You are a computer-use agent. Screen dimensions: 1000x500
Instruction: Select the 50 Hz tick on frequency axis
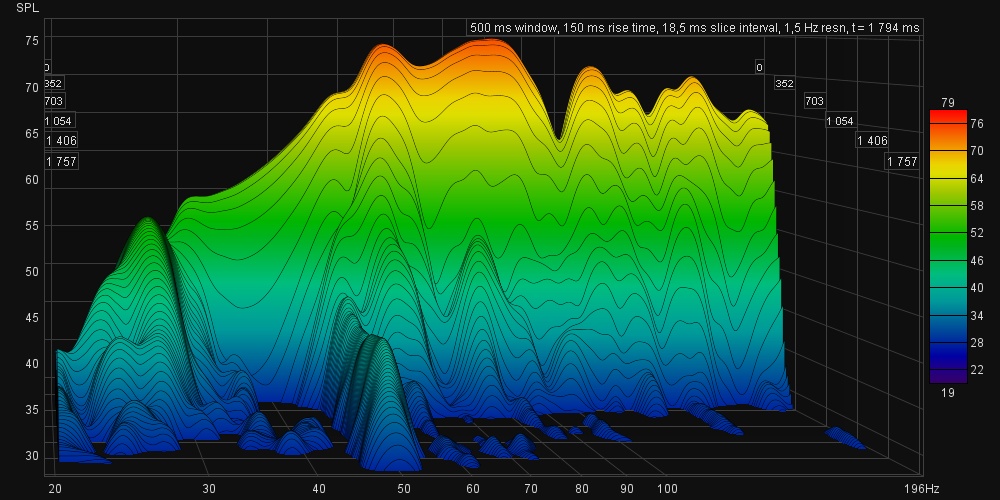tap(404, 488)
